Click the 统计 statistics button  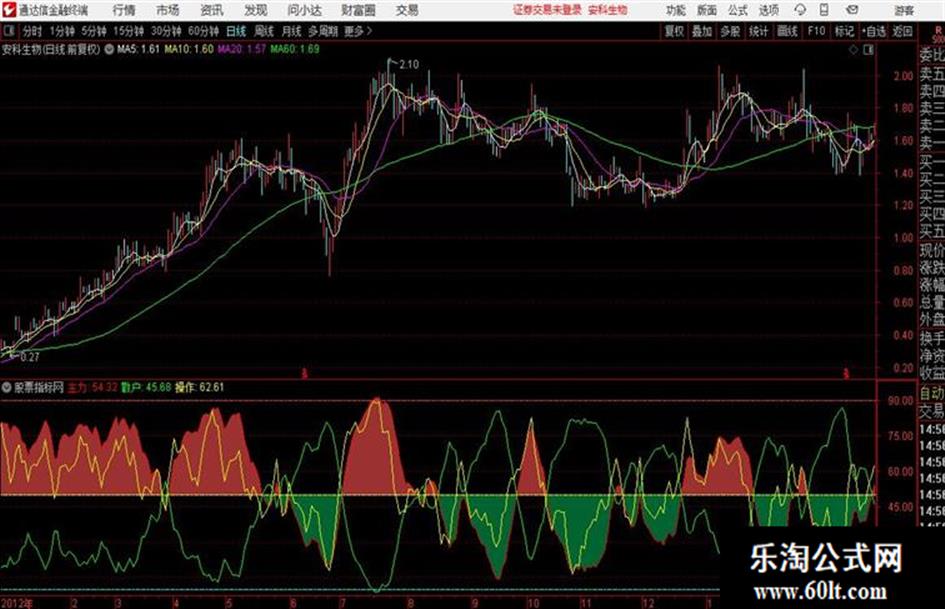pos(758,31)
